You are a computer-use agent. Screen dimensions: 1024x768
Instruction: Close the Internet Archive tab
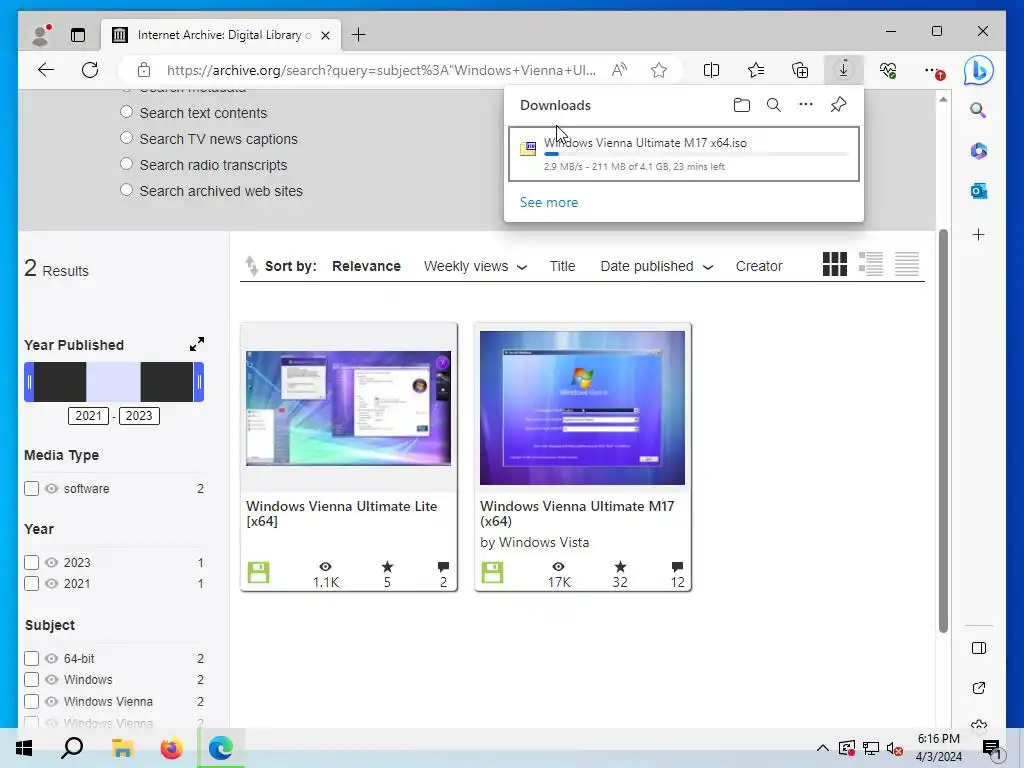(325, 35)
